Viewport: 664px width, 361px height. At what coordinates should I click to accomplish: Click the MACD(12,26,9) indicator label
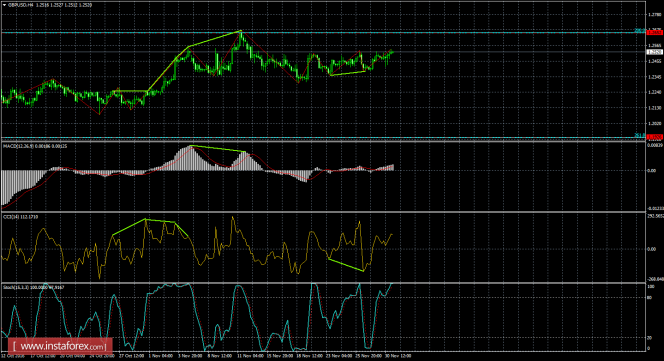[18, 146]
